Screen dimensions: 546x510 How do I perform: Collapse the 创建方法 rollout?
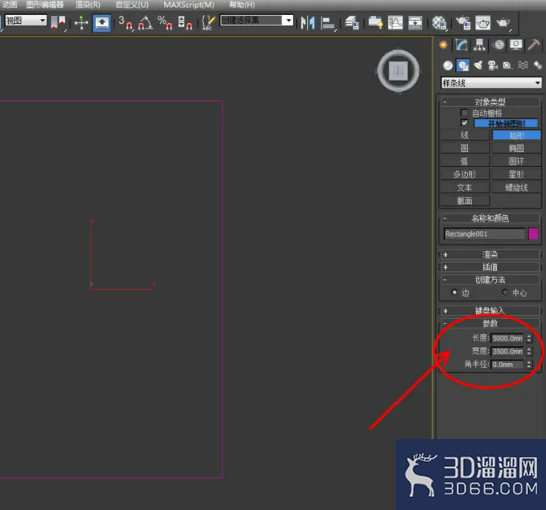[490, 280]
